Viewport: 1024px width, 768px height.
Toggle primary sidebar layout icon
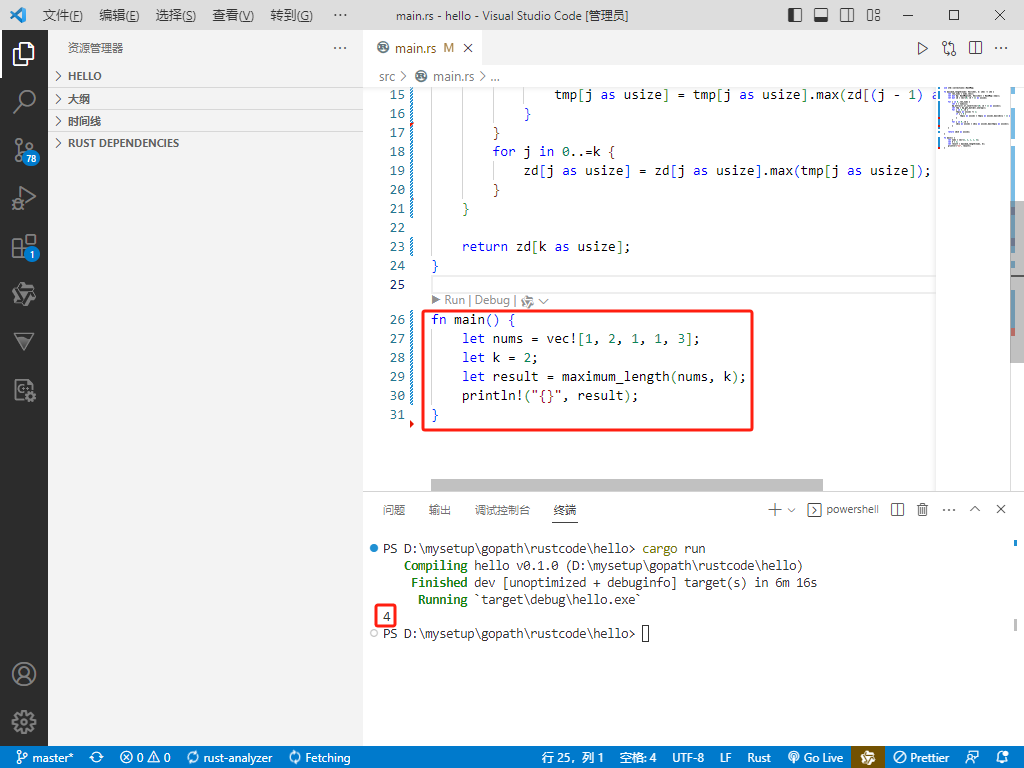(795, 15)
